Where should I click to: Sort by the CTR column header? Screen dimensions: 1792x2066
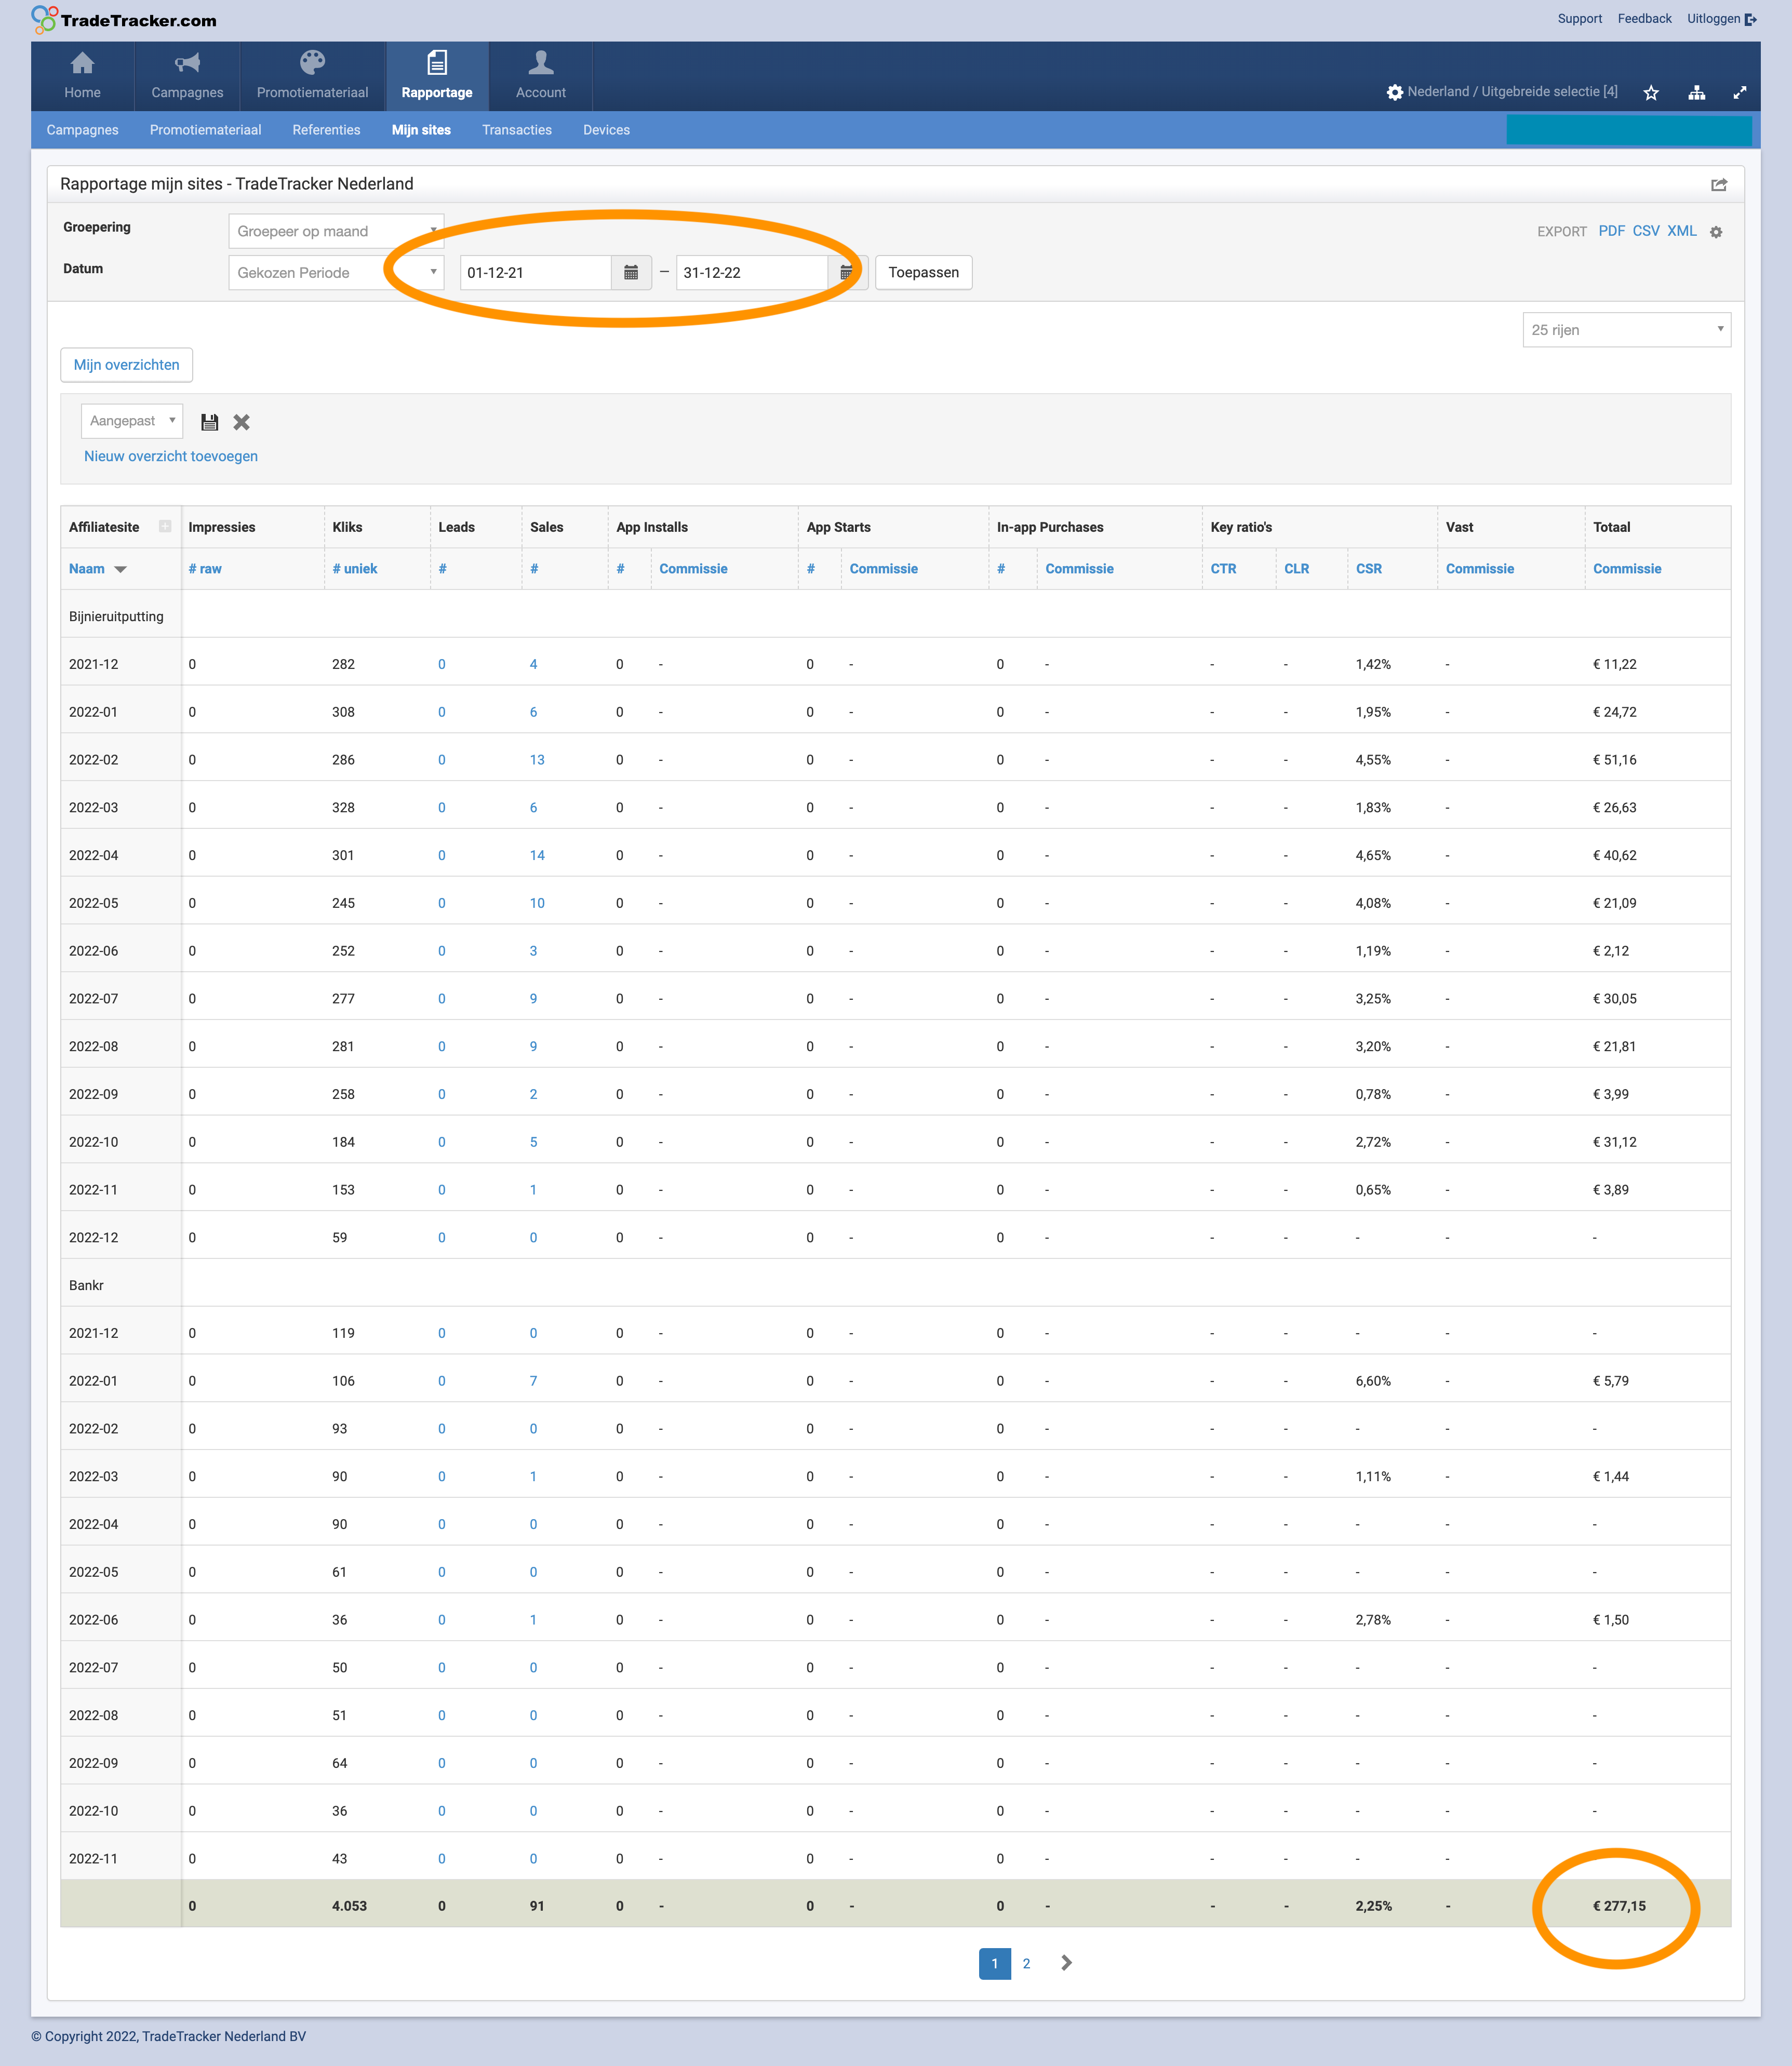pos(1223,569)
